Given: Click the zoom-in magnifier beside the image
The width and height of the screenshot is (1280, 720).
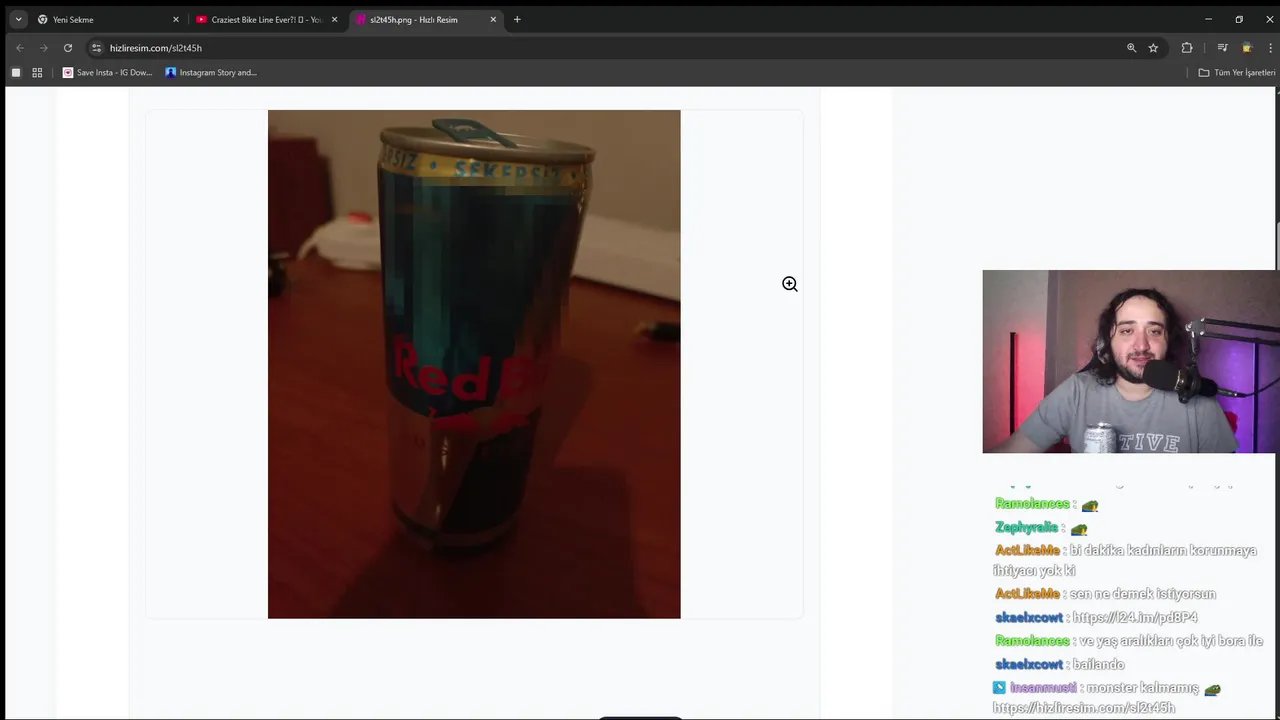Looking at the screenshot, I should tap(790, 284).
